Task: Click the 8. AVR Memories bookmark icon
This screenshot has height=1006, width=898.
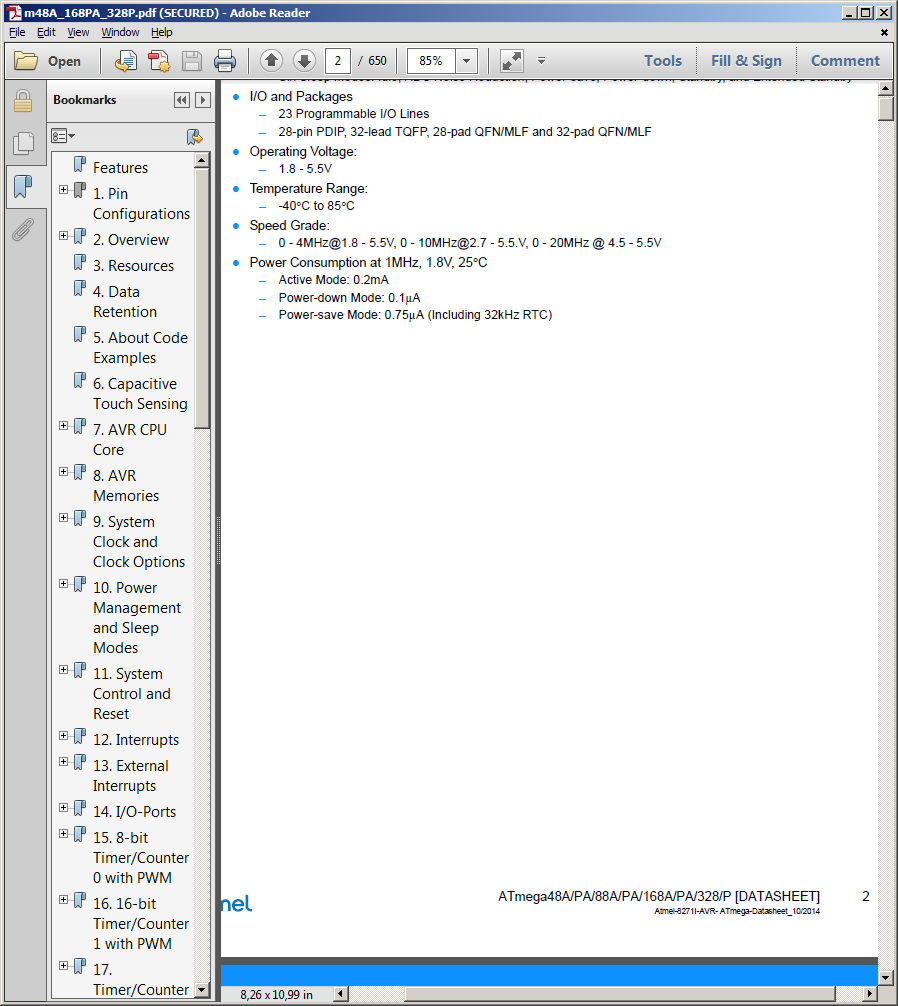Action: 80,472
